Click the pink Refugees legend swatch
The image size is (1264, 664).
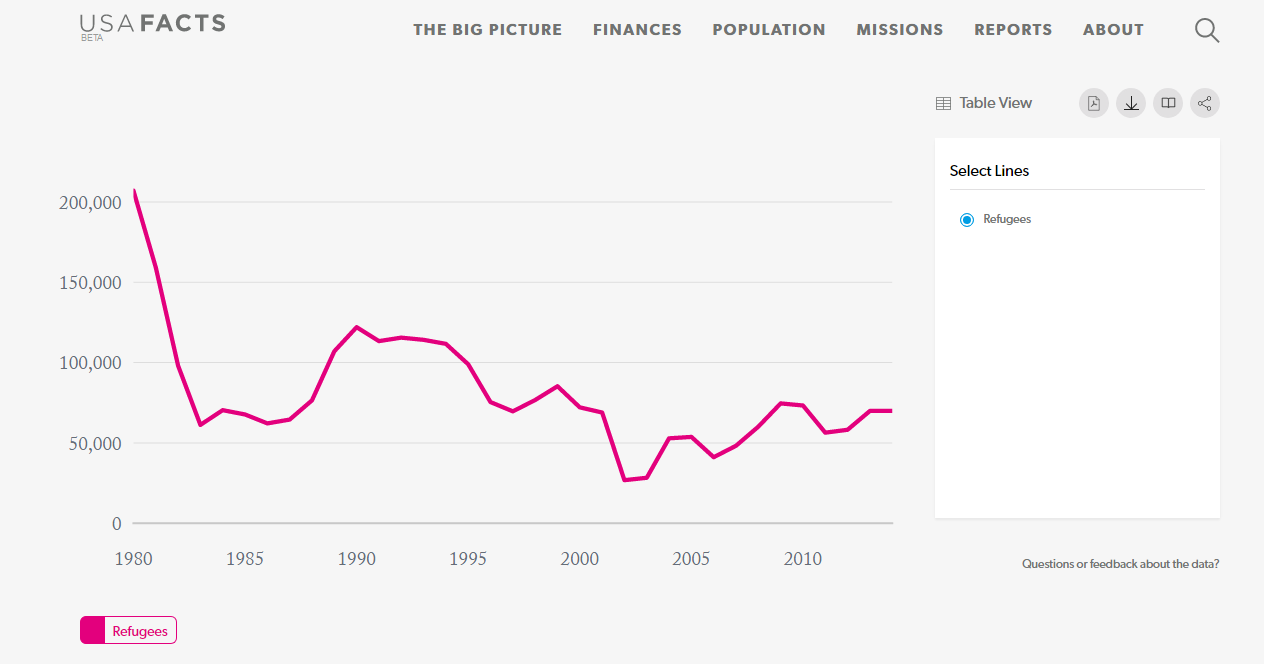coord(92,630)
